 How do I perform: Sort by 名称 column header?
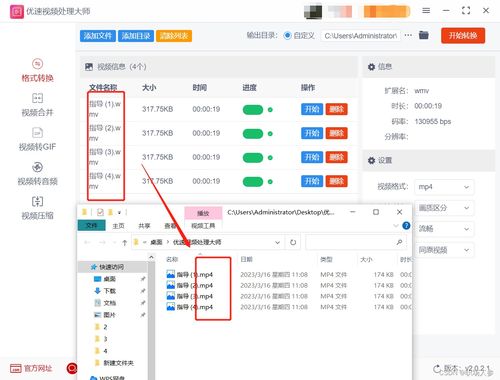tap(172, 259)
